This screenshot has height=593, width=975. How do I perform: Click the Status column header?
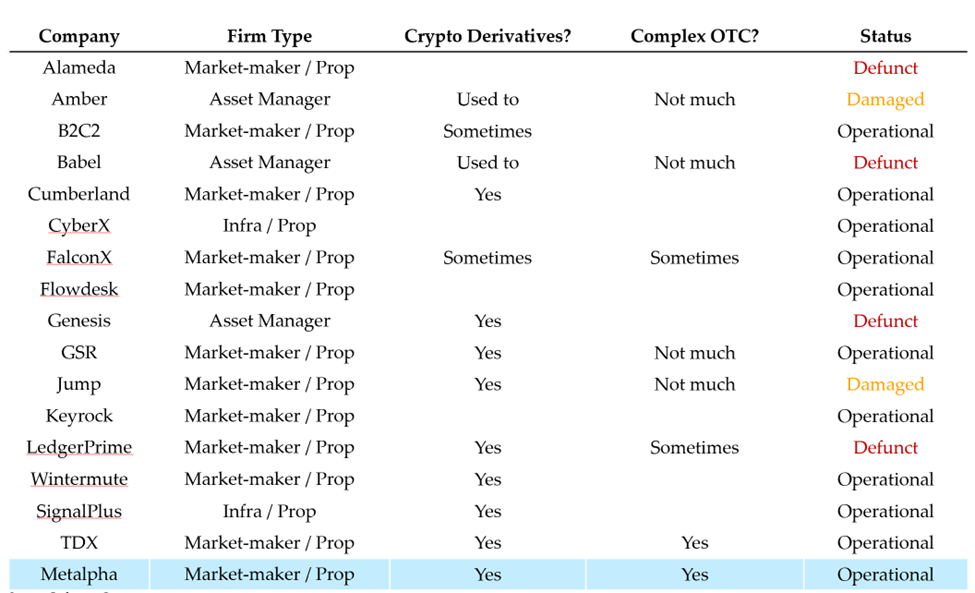[885, 36]
